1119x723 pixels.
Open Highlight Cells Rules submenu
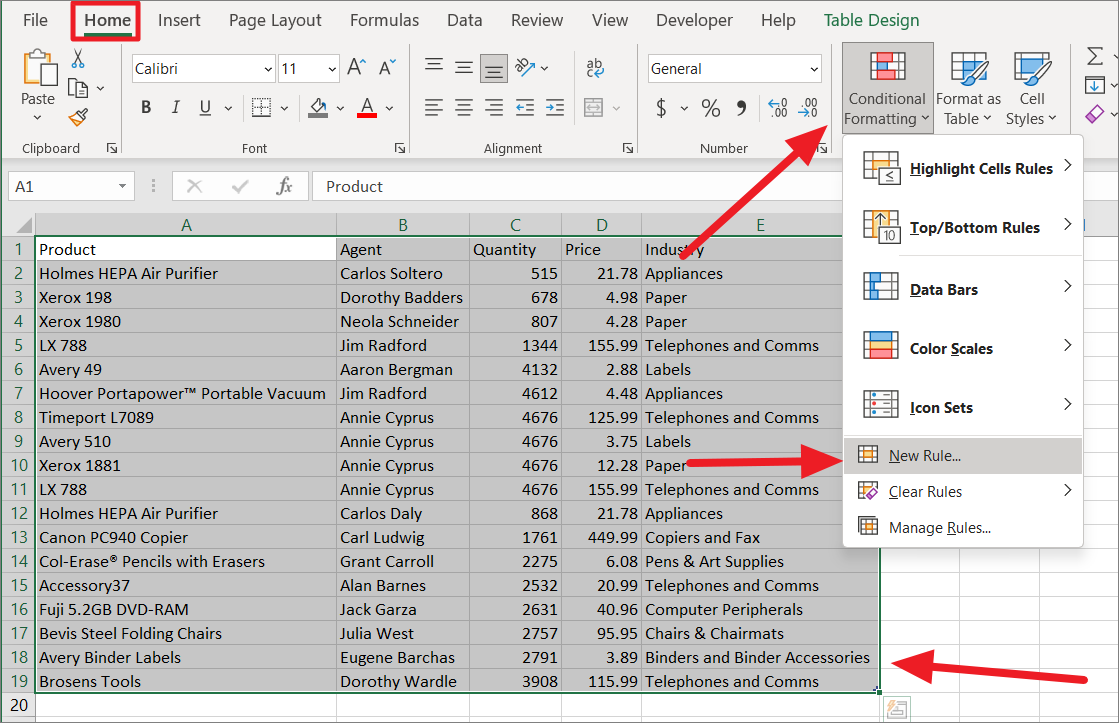coord(963,168)
